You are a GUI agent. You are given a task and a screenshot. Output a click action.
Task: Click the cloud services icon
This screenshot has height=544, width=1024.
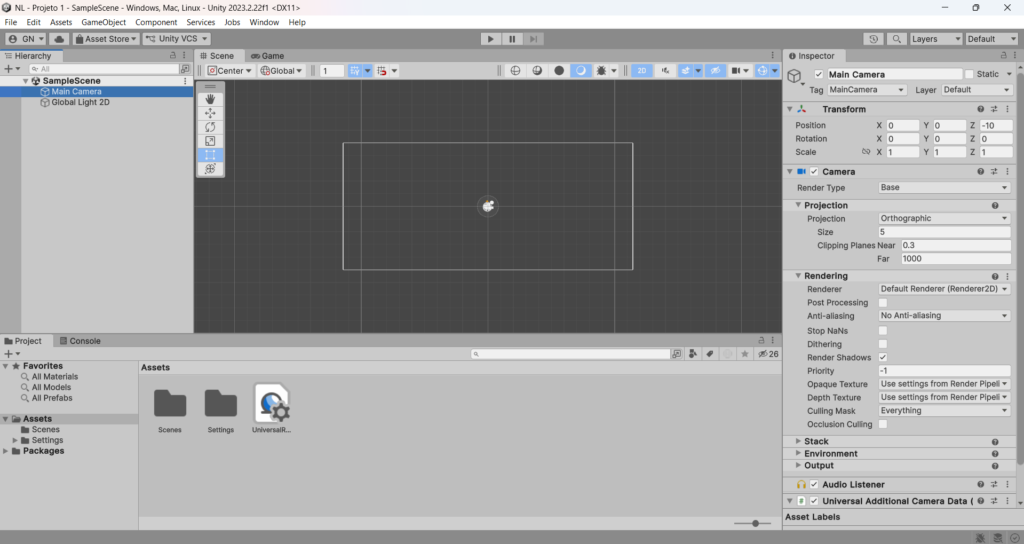59,39
